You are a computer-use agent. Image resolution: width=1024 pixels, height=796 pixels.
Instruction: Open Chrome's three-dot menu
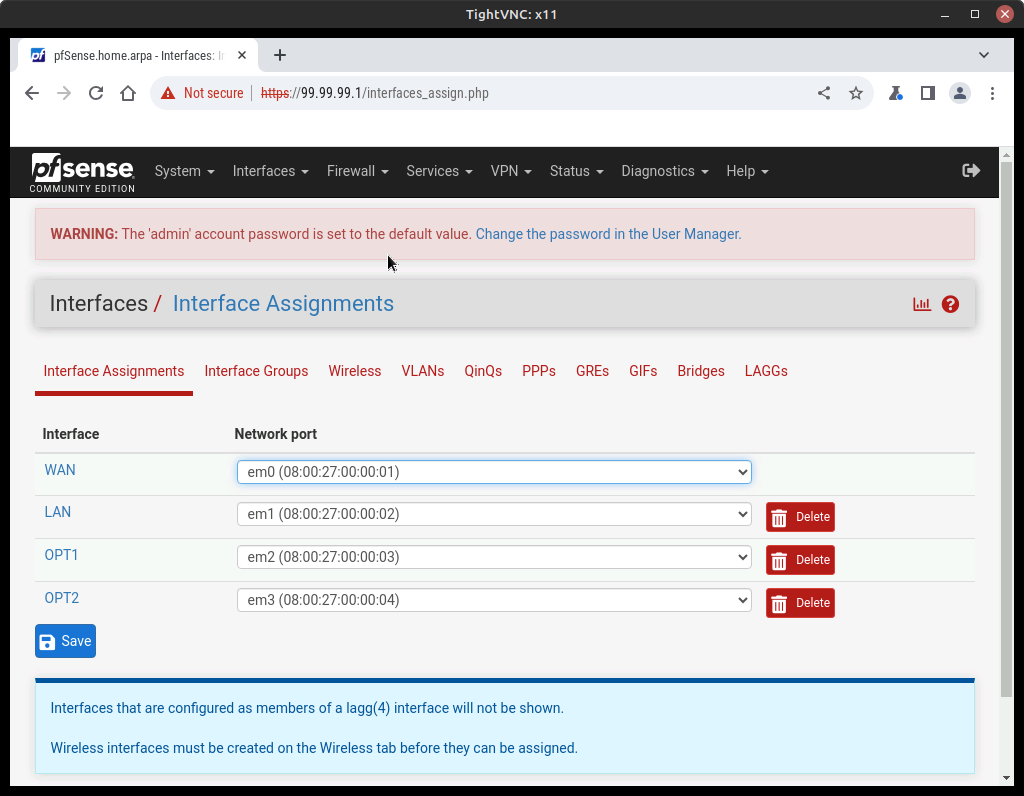[992, 93]
